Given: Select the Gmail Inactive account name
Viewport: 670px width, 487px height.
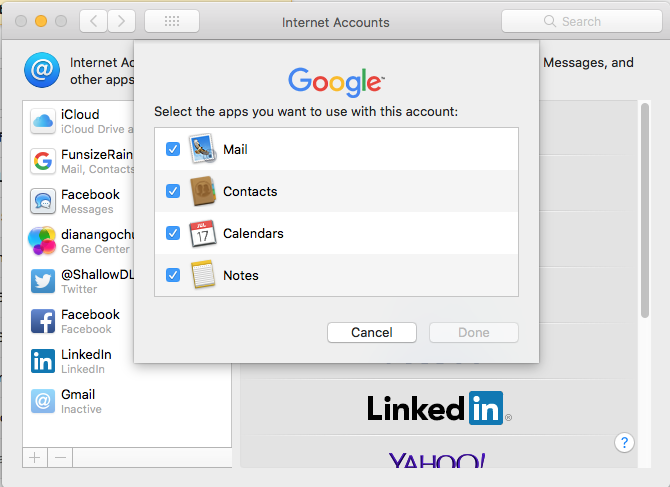Looking at the screenshot, I should 78,394.
